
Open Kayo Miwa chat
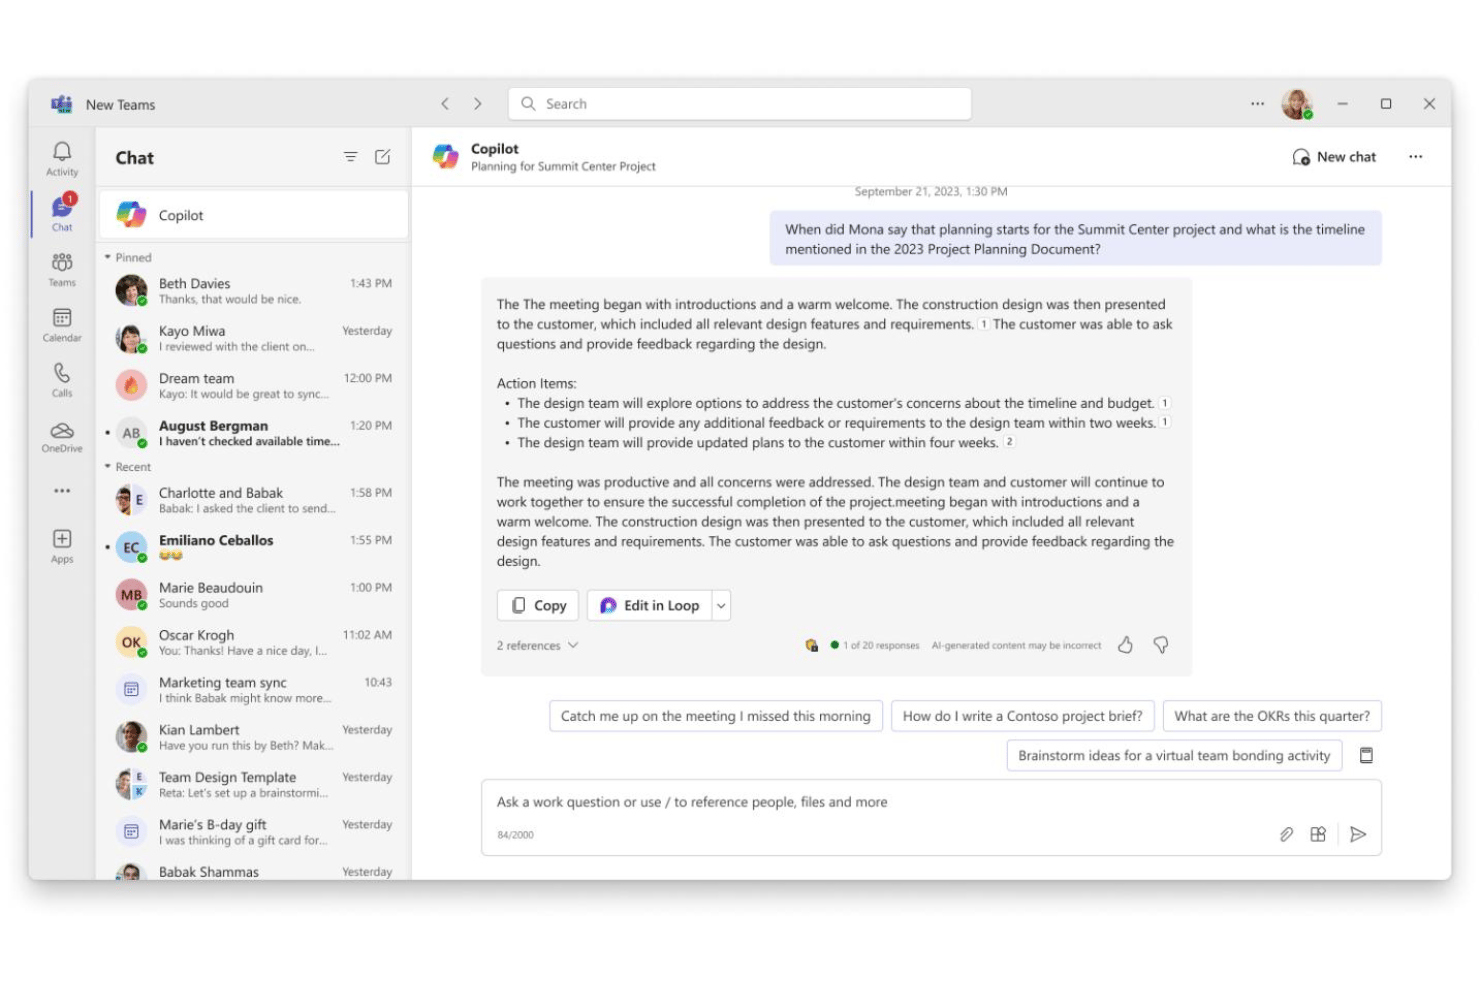253,338
